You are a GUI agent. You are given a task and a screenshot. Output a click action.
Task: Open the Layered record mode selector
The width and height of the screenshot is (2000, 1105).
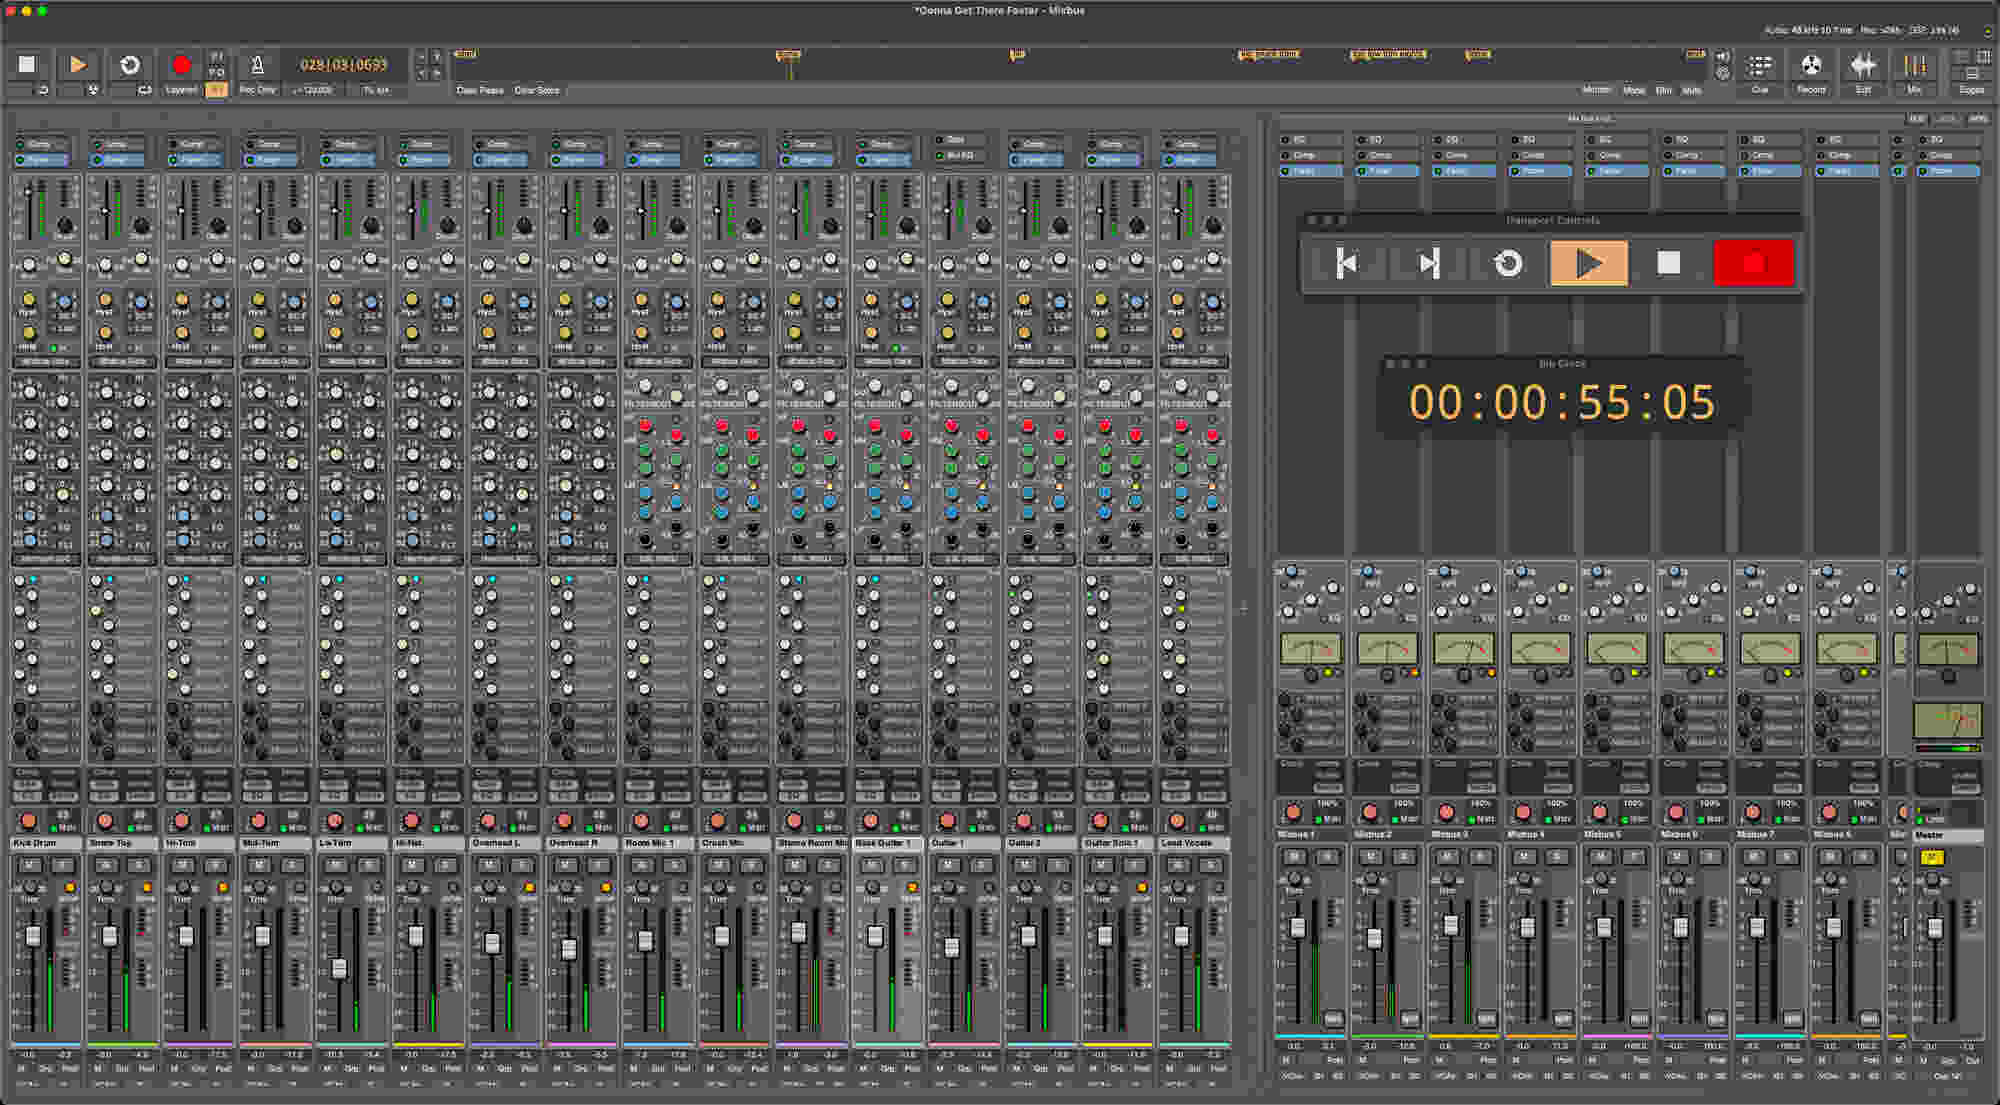(x=181, y=90)
